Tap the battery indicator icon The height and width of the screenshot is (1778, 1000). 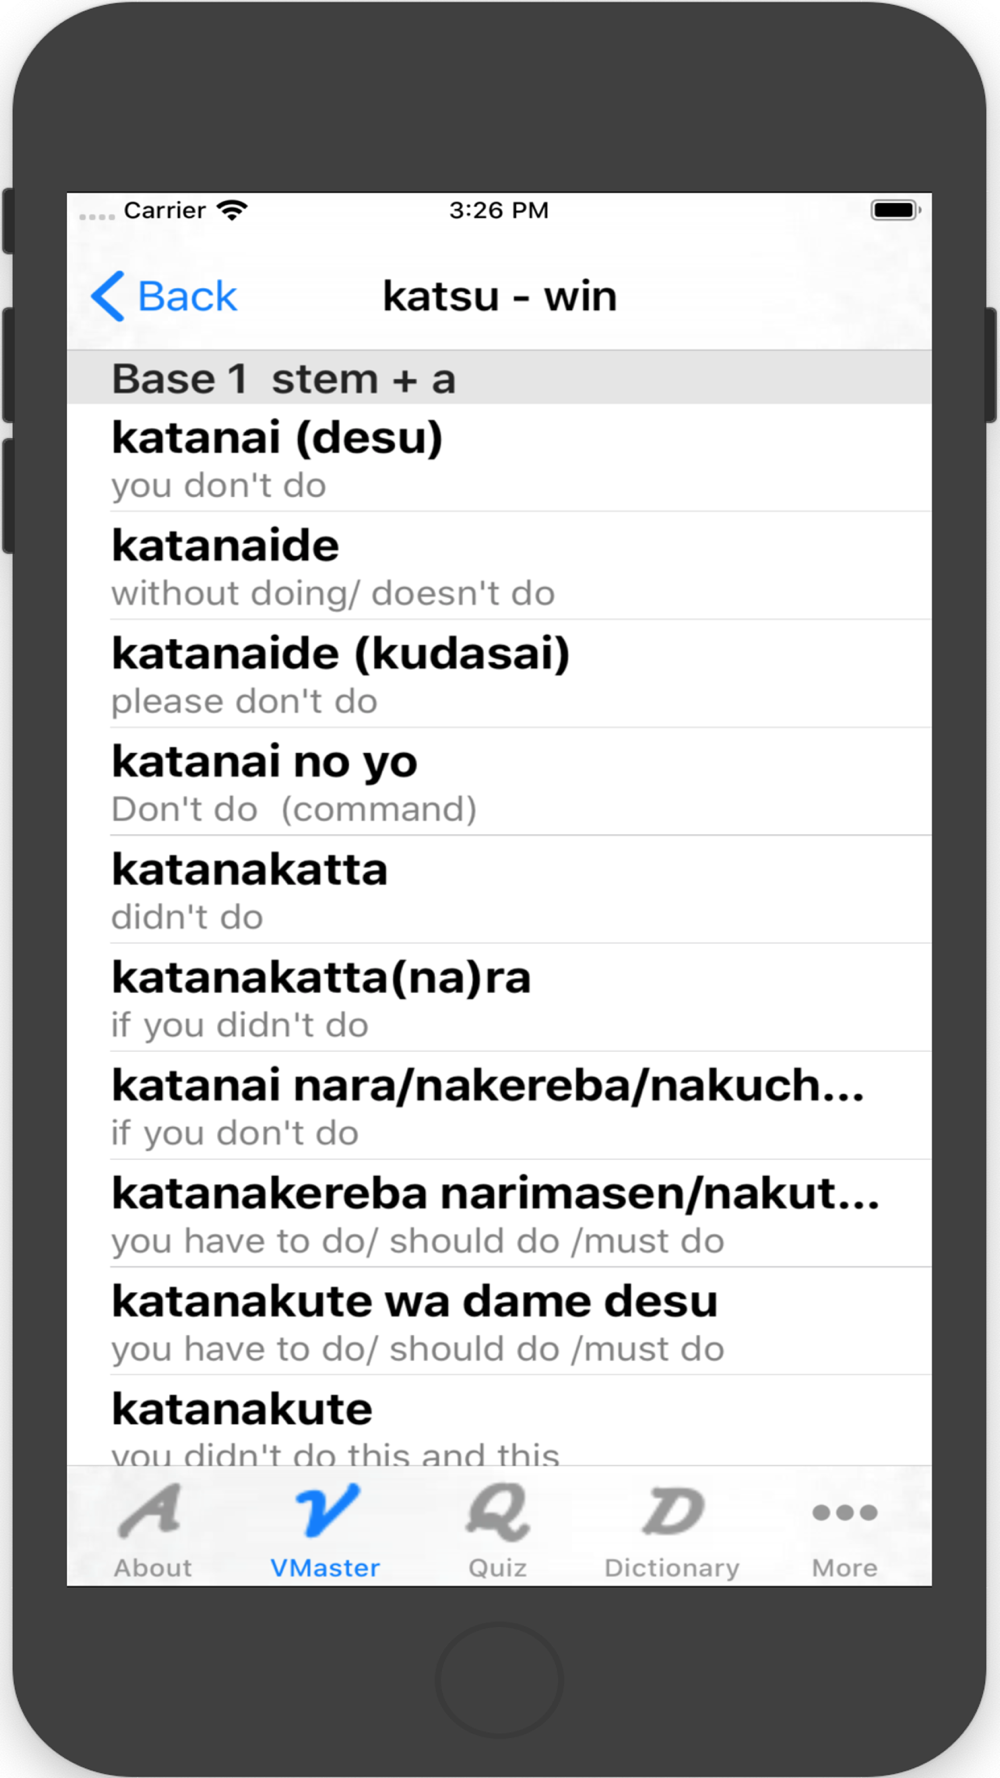click(x=895, y=210)
